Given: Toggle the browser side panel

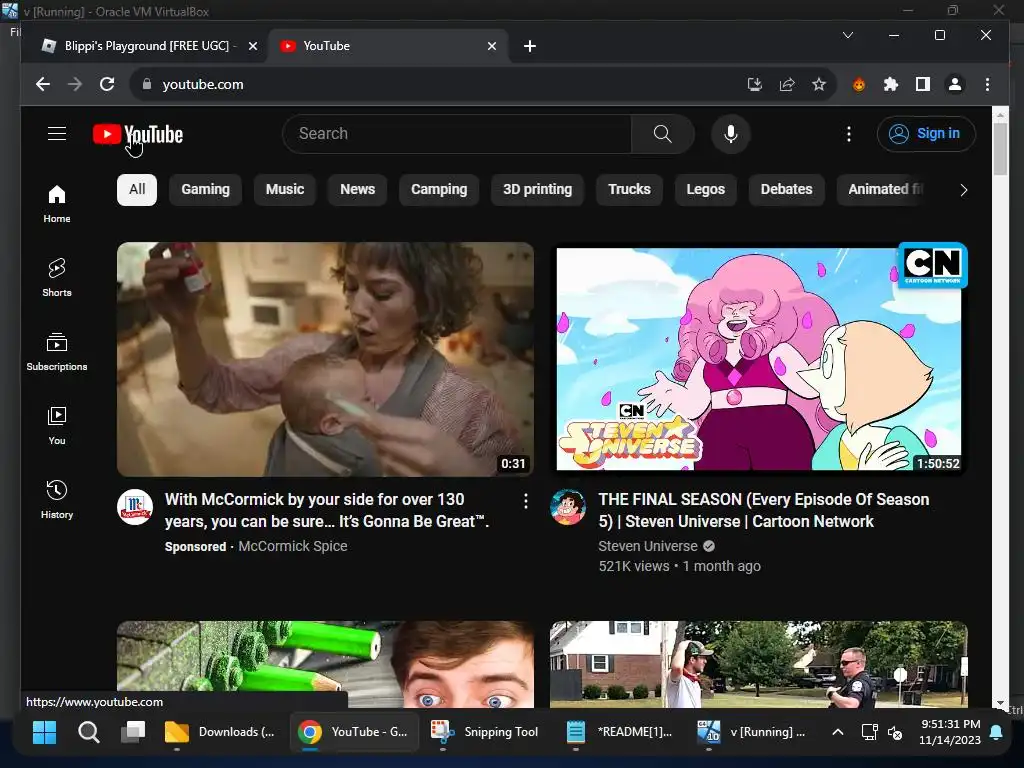Looking at the screenshot, I should pos(923,84).
